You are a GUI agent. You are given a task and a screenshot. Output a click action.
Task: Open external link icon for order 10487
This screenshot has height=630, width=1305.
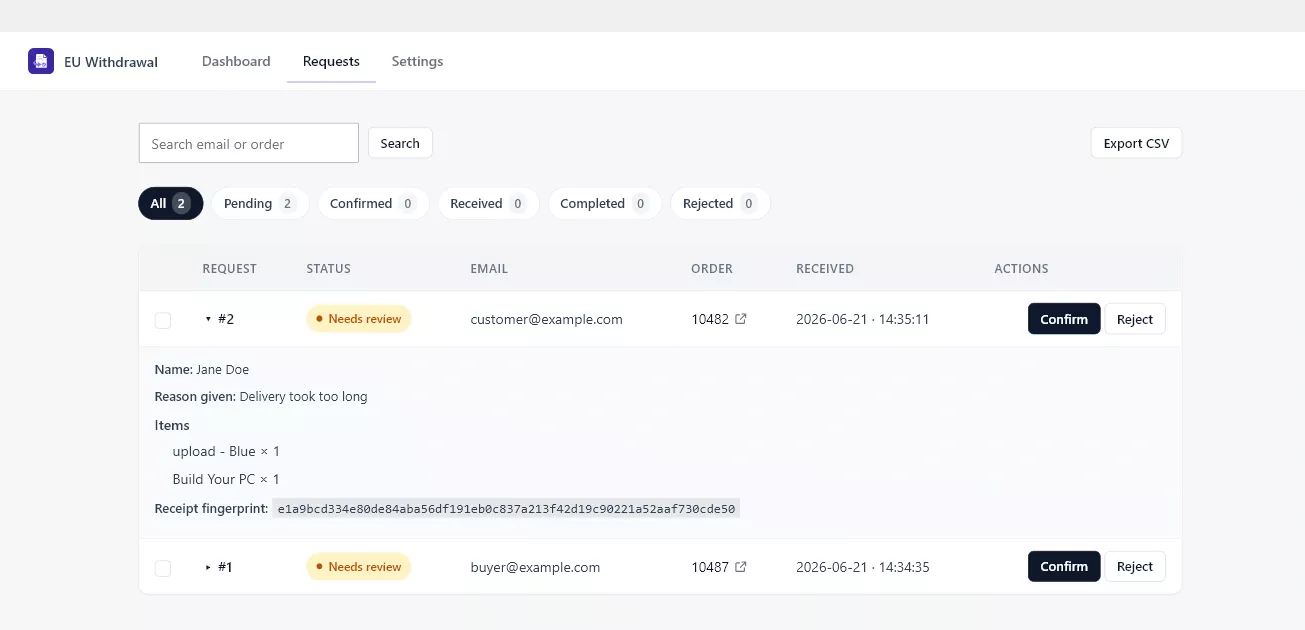[x=741, y=566]
